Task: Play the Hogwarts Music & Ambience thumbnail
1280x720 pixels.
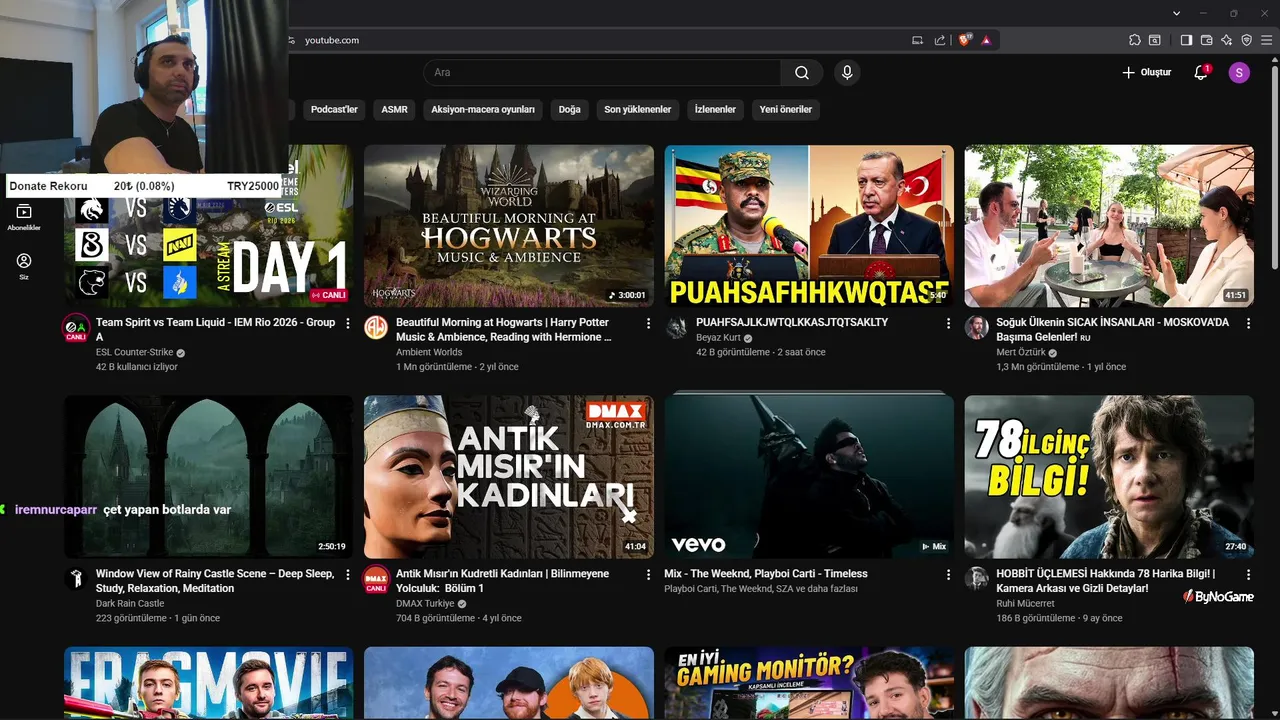Action: pos(509,226)
